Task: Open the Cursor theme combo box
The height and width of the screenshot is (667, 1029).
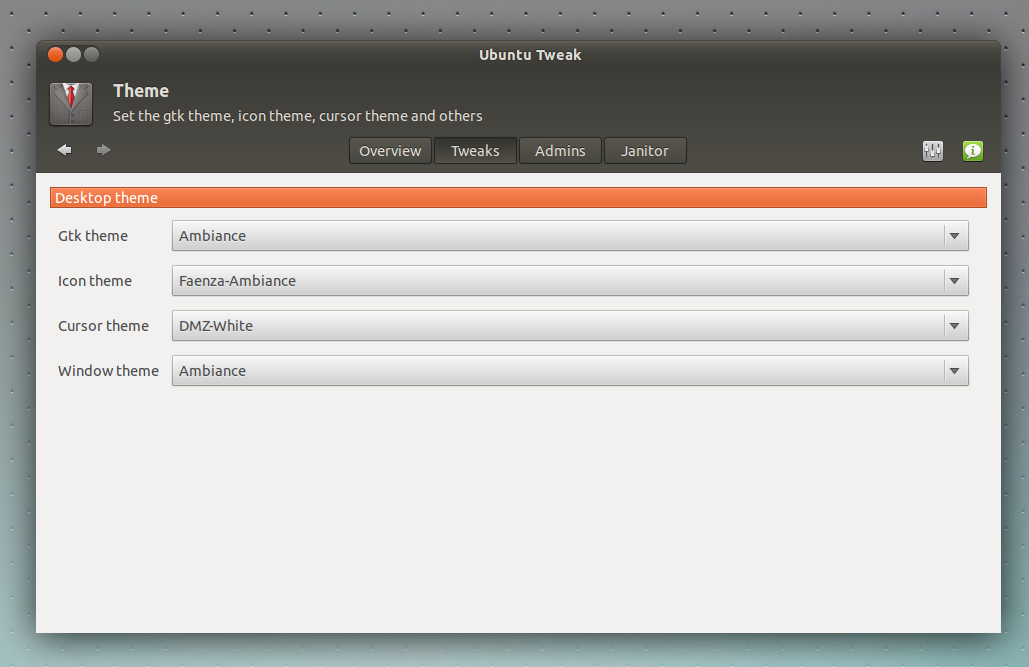Action: click(570, 326)
